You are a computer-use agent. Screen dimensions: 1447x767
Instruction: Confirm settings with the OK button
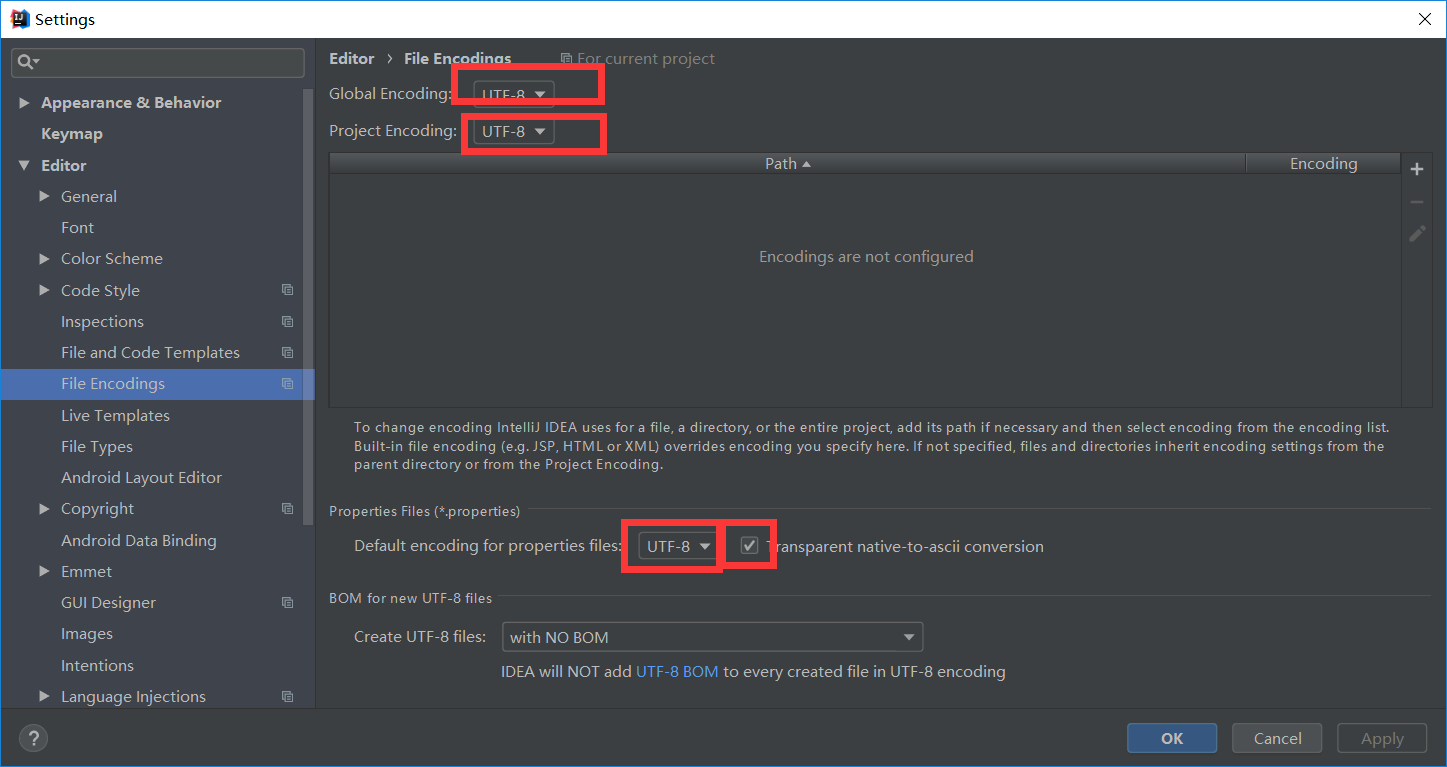(1172, 738)
